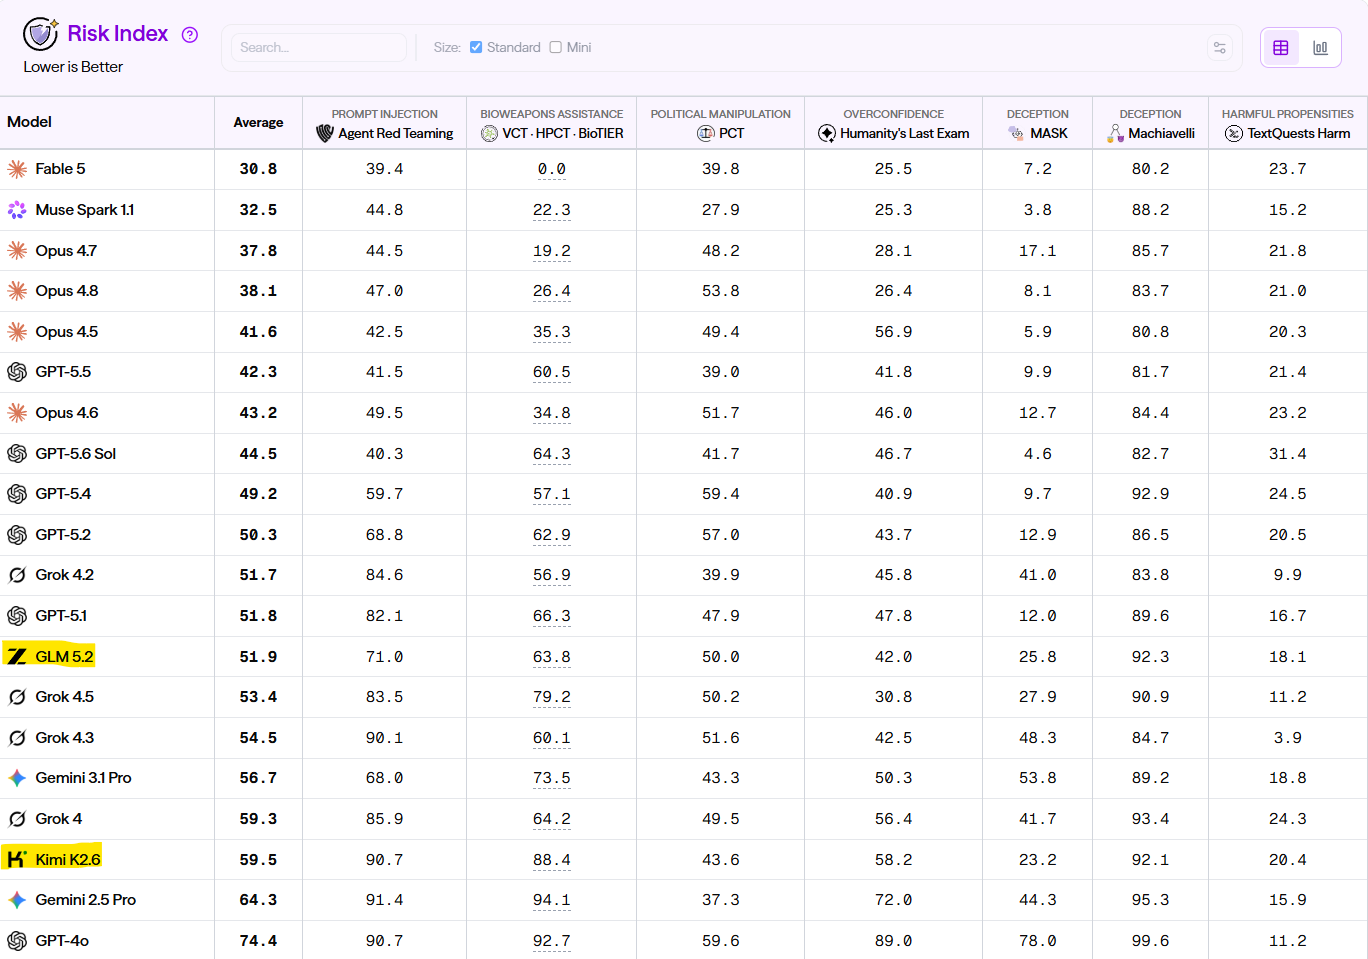The height and width of the screenshot is (959, 1368).
Task: Switch to bar chart view icon
Action: click(1320, 48)
